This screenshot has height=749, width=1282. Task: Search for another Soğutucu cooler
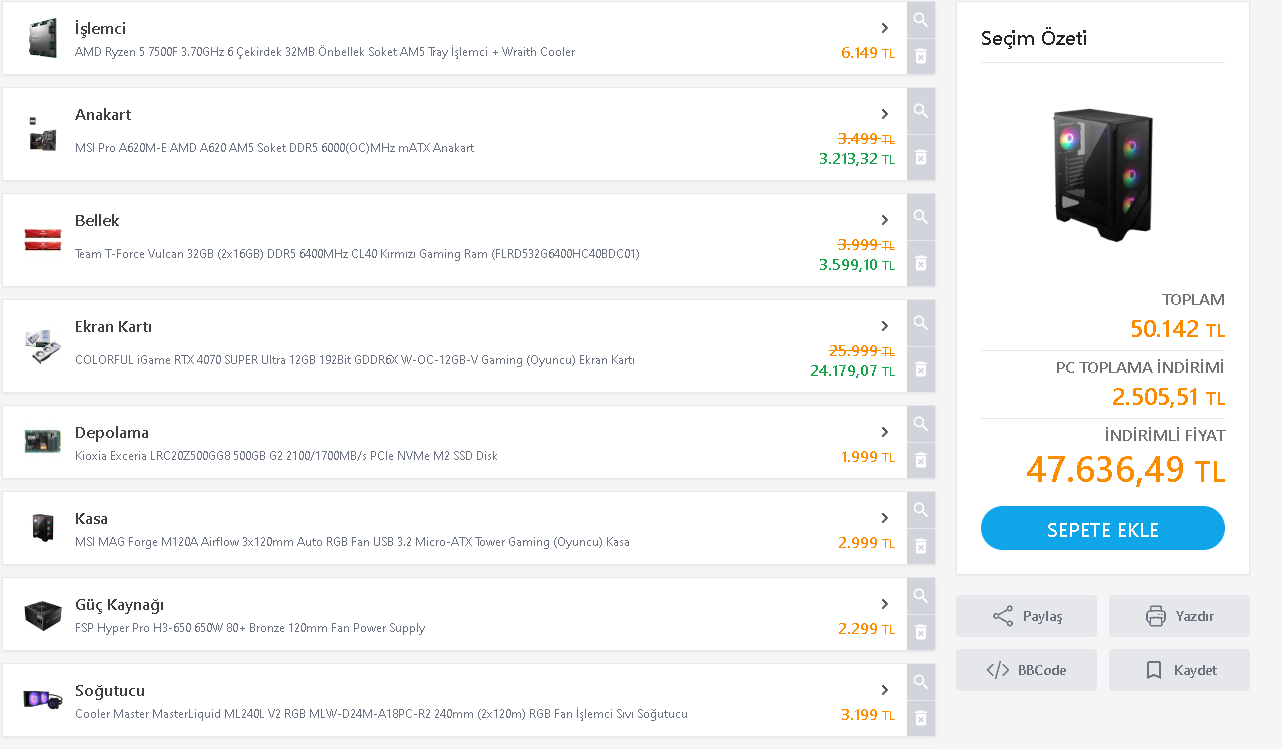pyautogui.click(x=921, y=682)
